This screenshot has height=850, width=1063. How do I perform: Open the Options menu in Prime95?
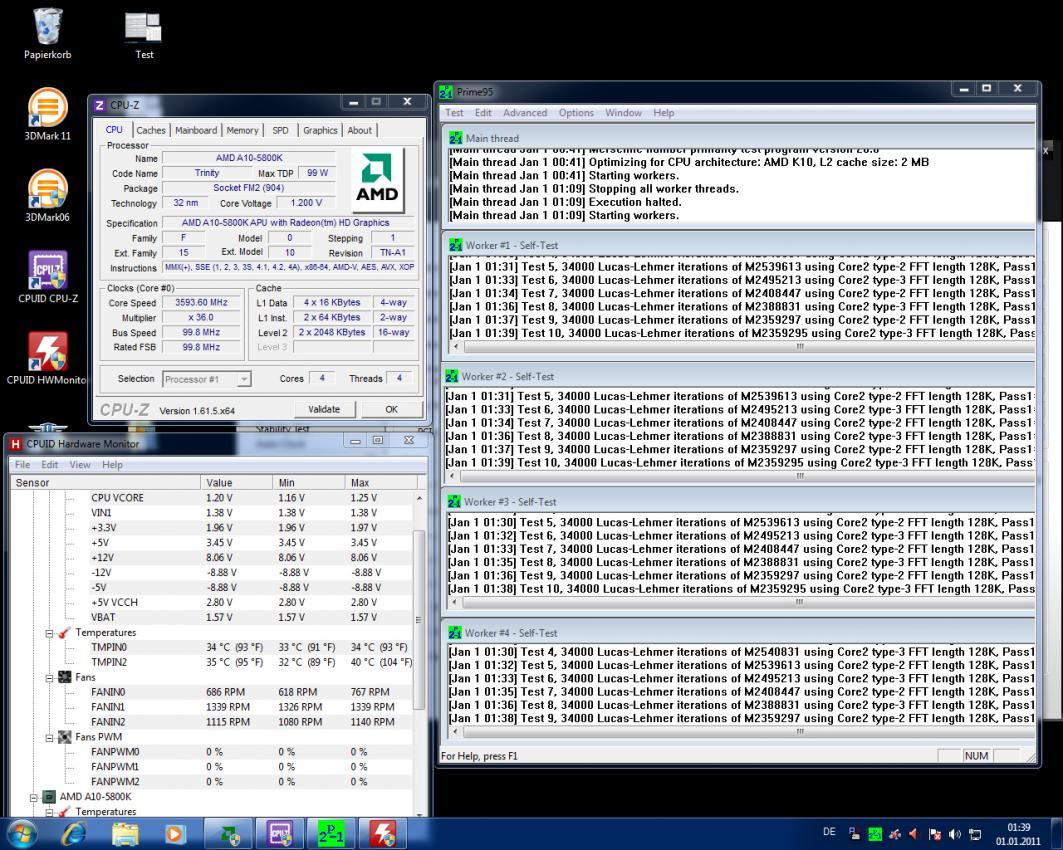(576, 113)
